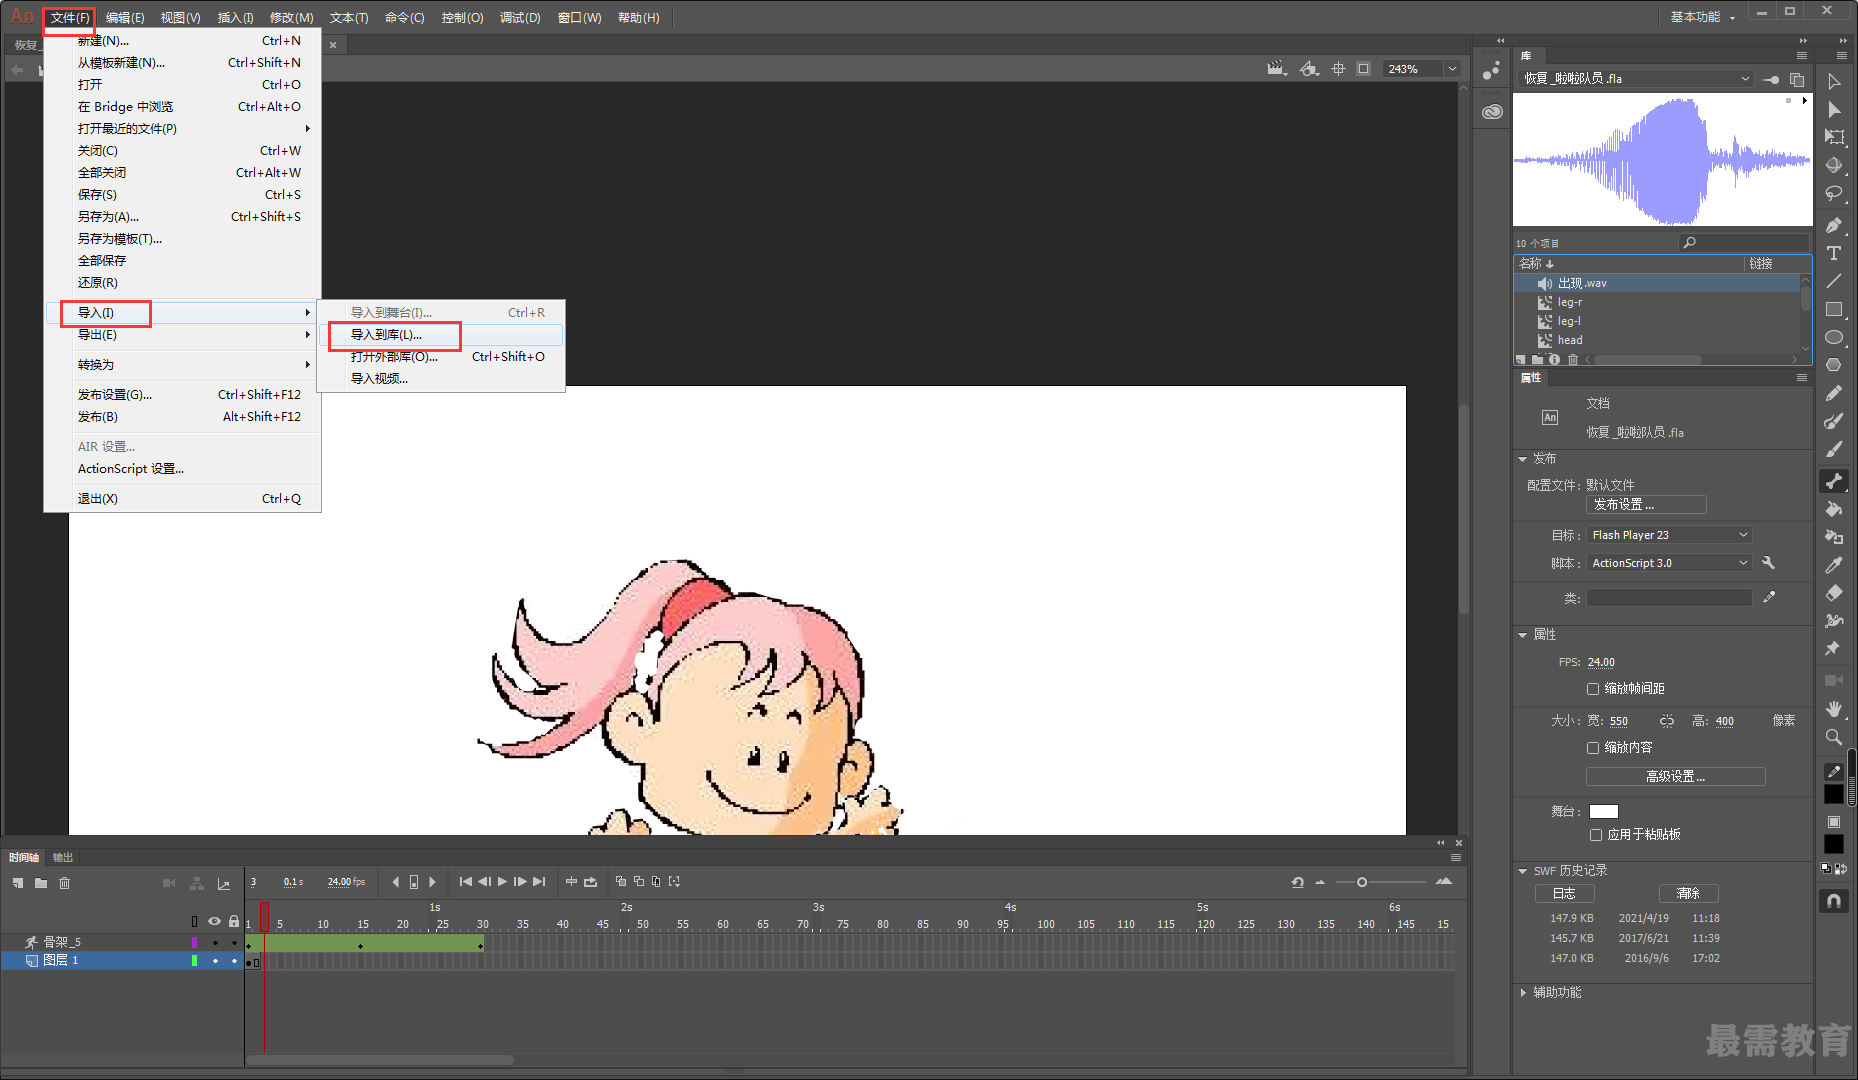Screen dimensions: 1858x1080
Task: Click the 高级设置... button
Action: click(x=1676, y=776)
